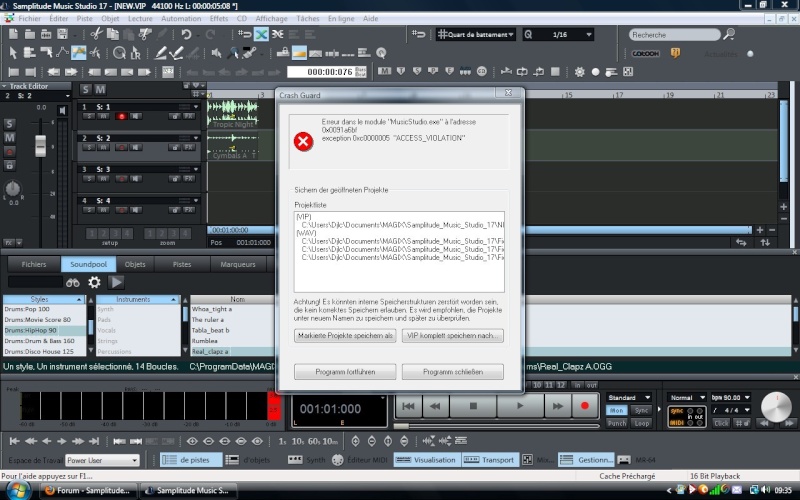Expand the track 2 options arrow
This screenshot has height=500, width=800.
pos(195,138)
